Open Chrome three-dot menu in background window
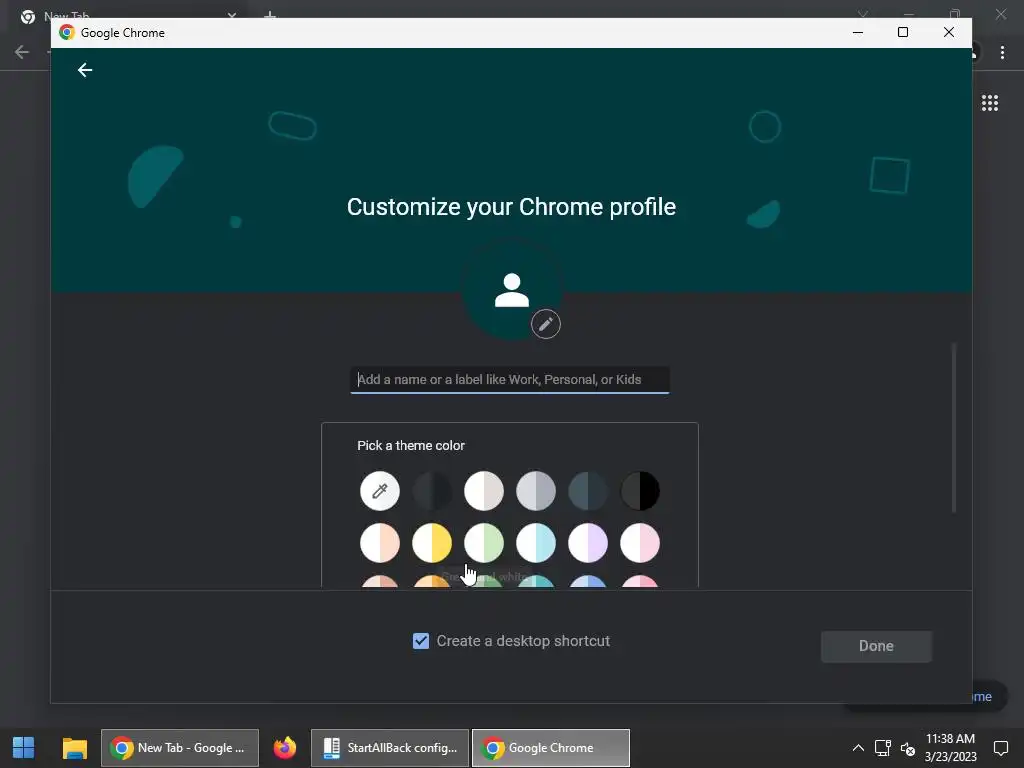 [x=1002, y=52]
